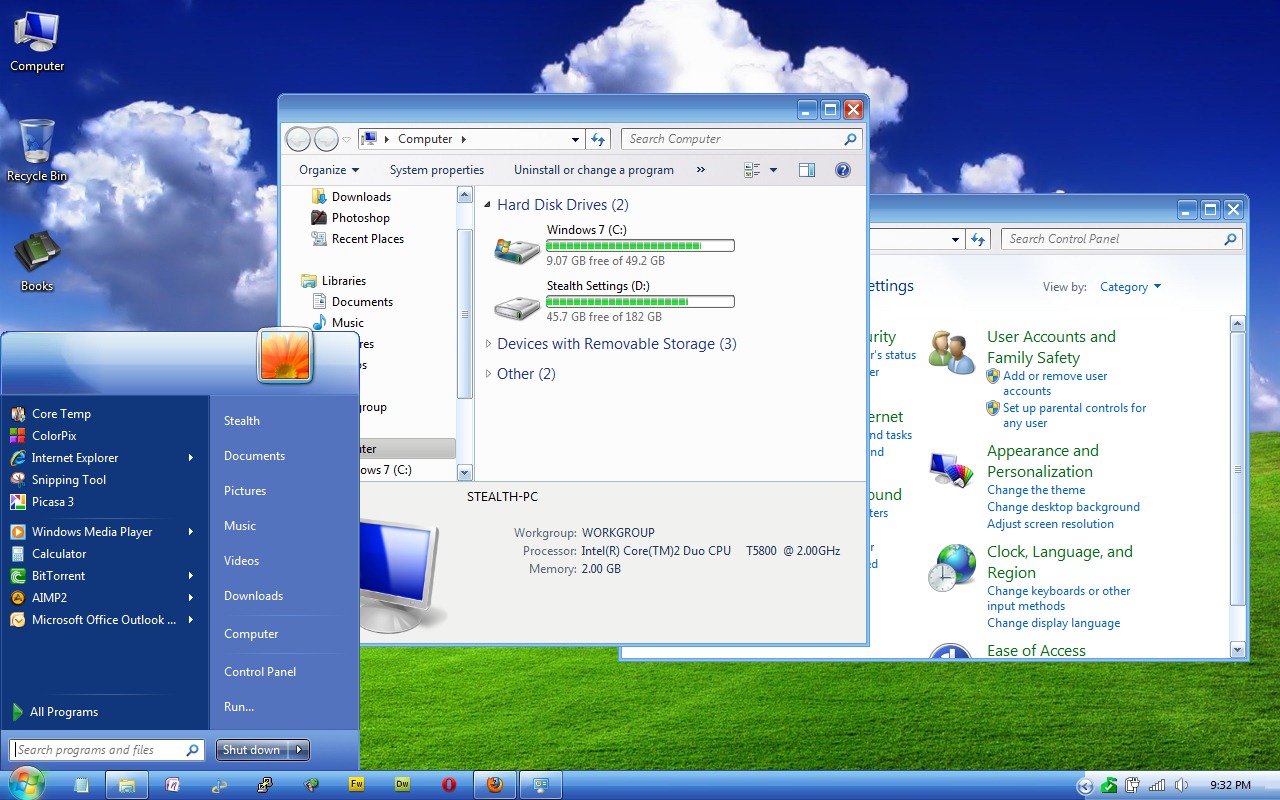The width and height of the screenshot is (1280, 800).
Task: Click Uninstall or change a program
Action: point(594,170)
